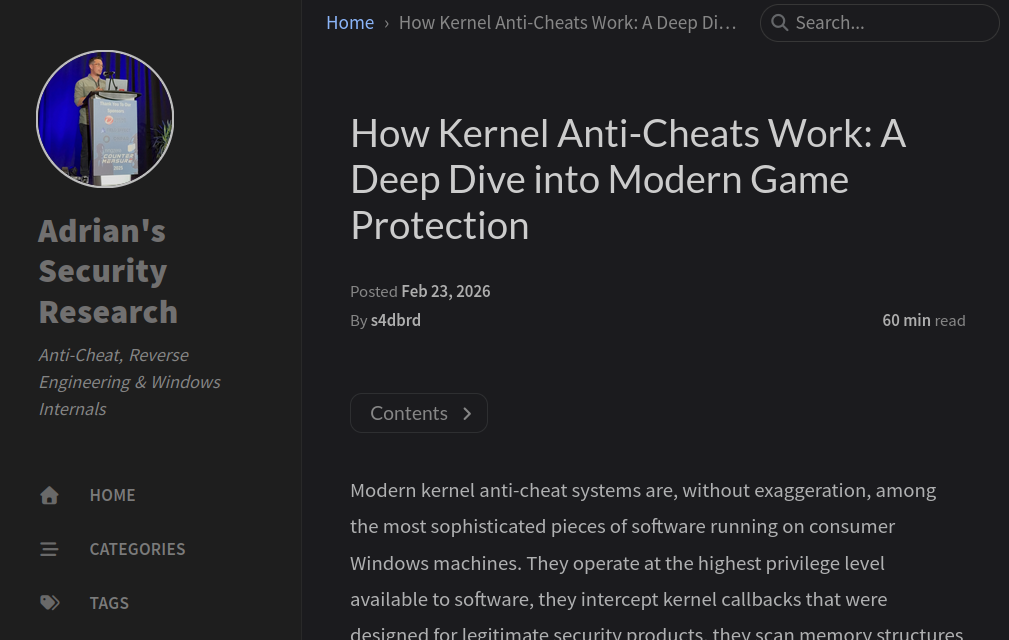Image resolution: width=1009 pixels, height=640 pixels.
Task: Follow the Home breadcrumb link
Action: (x=350, y=23)
